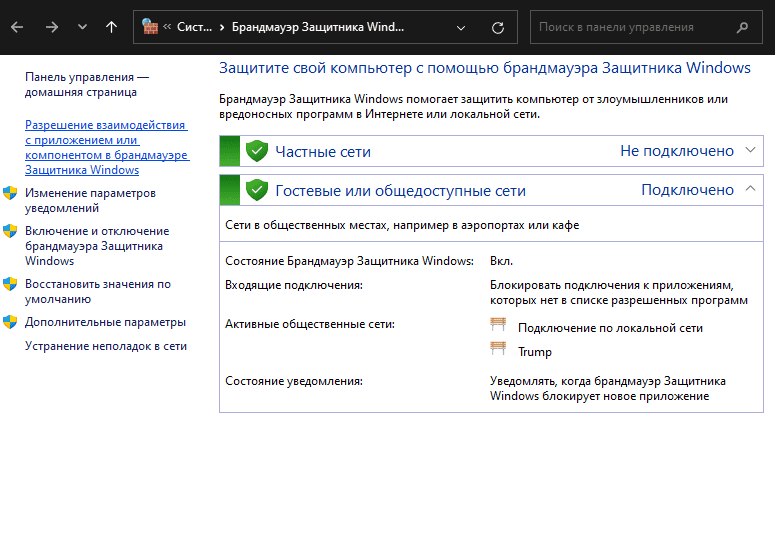Go up one level with up arrow
This screenshot has height=534, width=775.
112,27
